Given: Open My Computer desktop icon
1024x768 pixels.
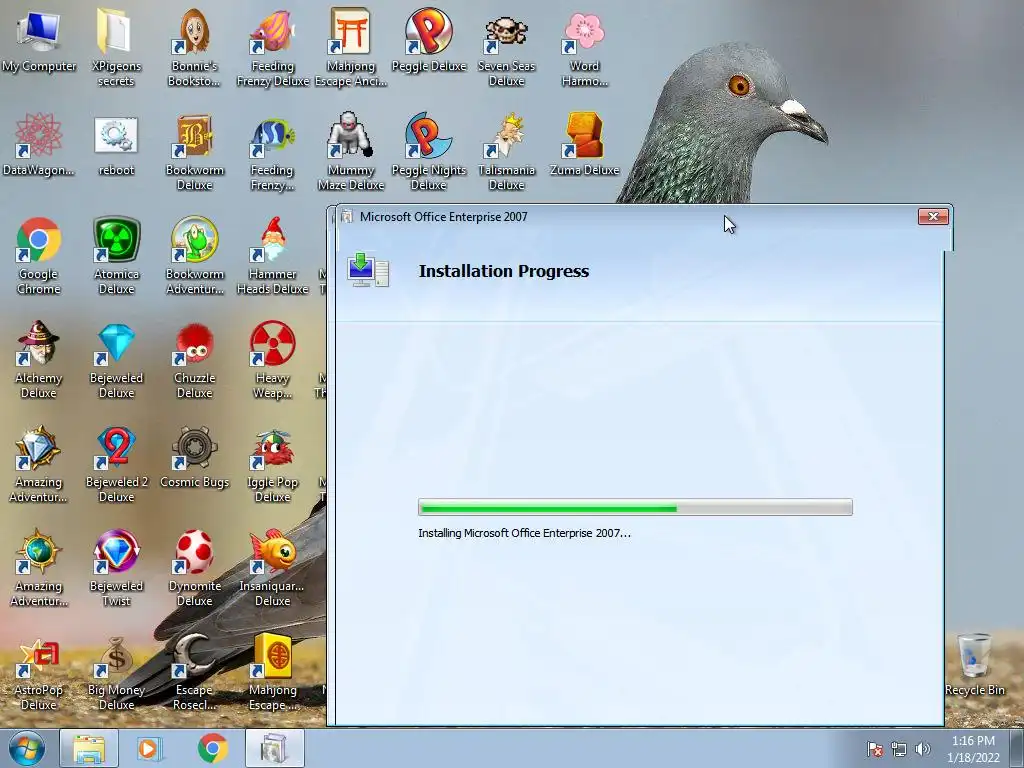Looking at the screenshot, I should (39, 40).
